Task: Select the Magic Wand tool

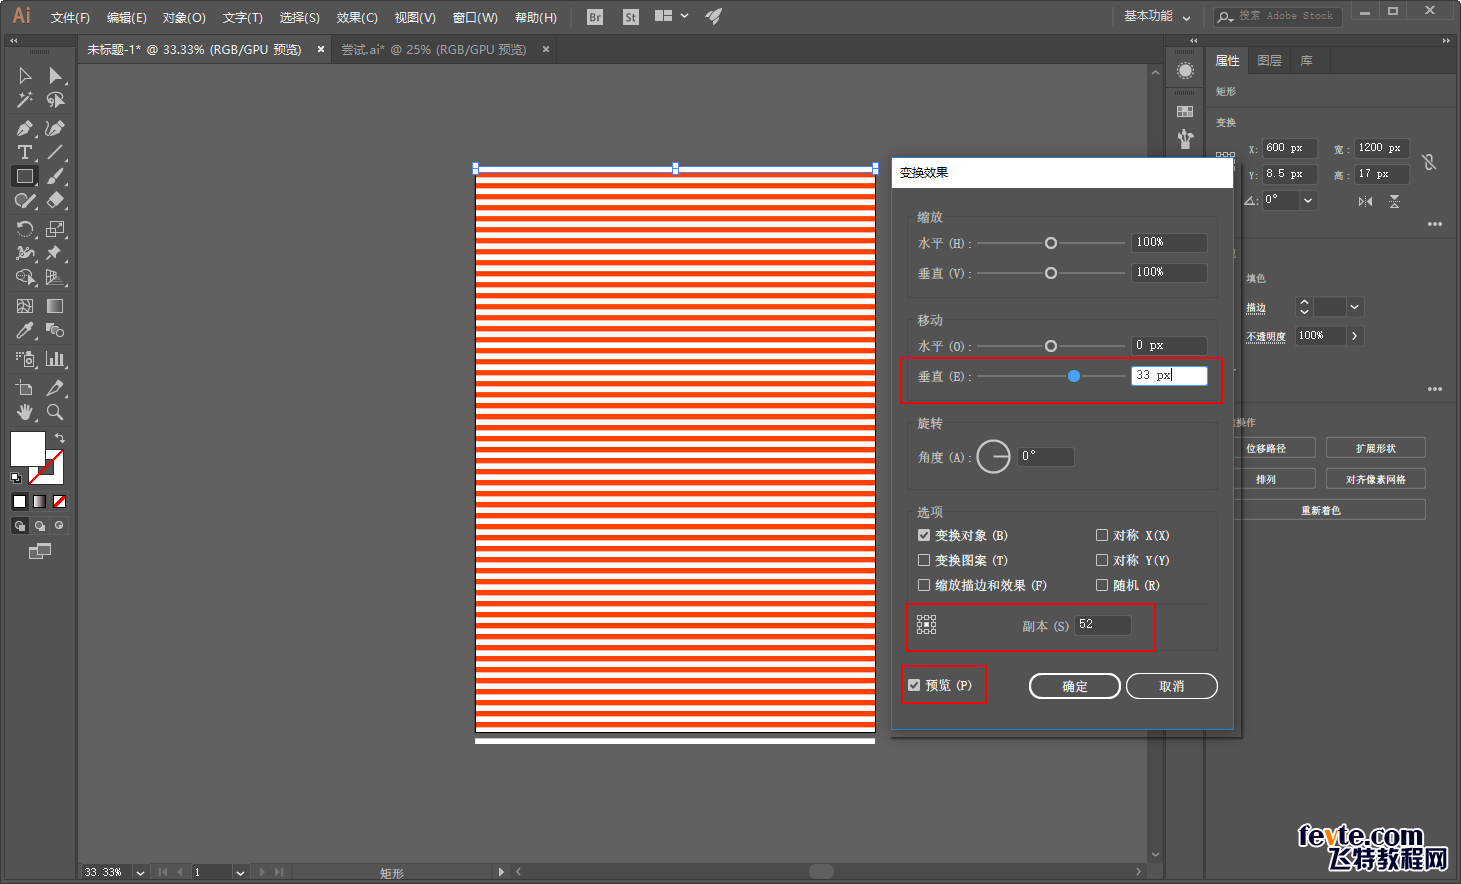Action: [24, 100]
